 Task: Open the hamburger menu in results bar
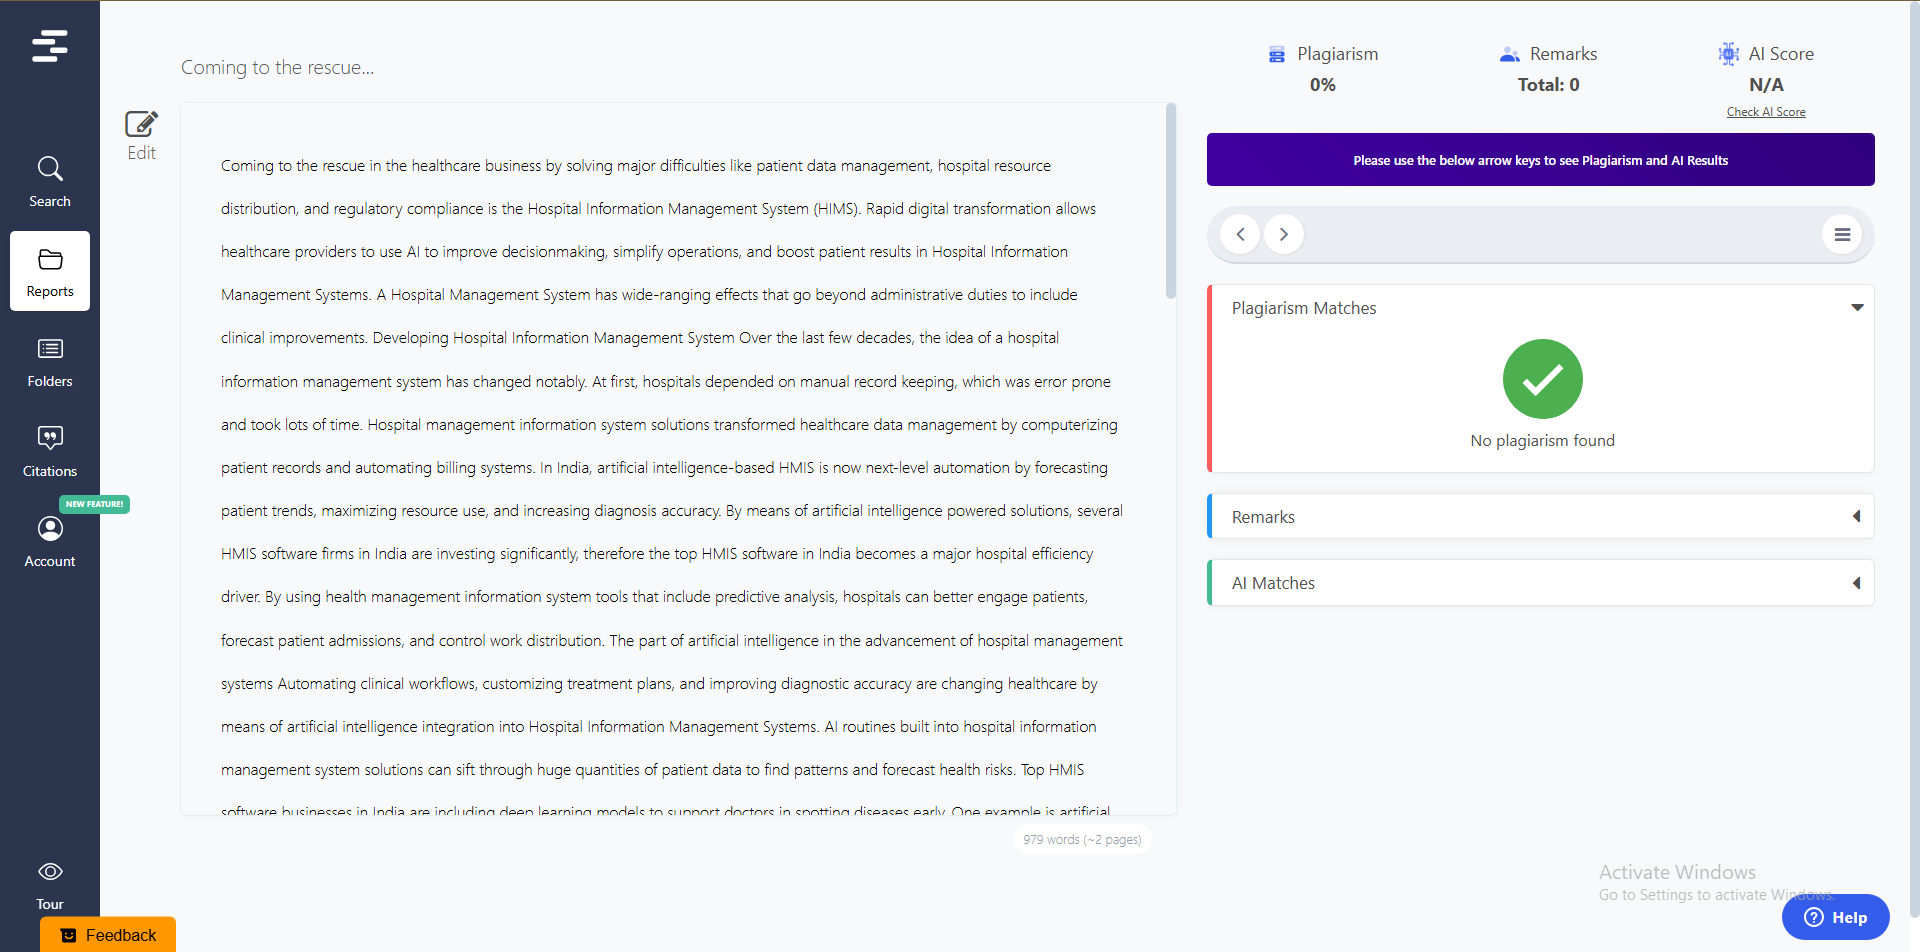coord(1841,235)
